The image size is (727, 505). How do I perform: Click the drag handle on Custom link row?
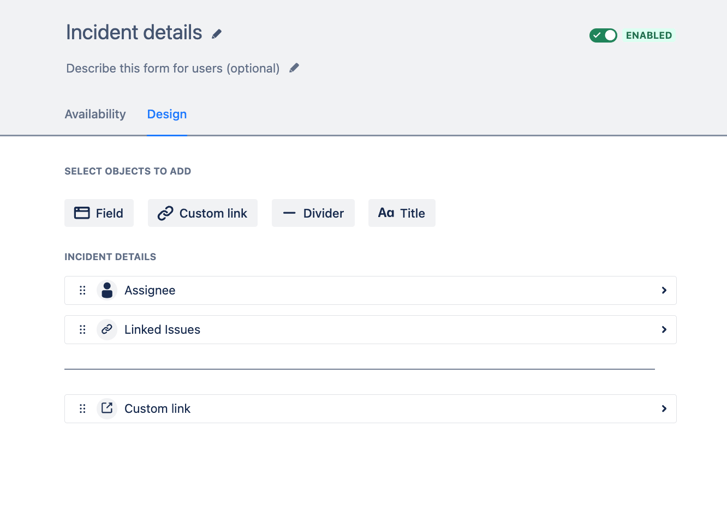(83, 409)
